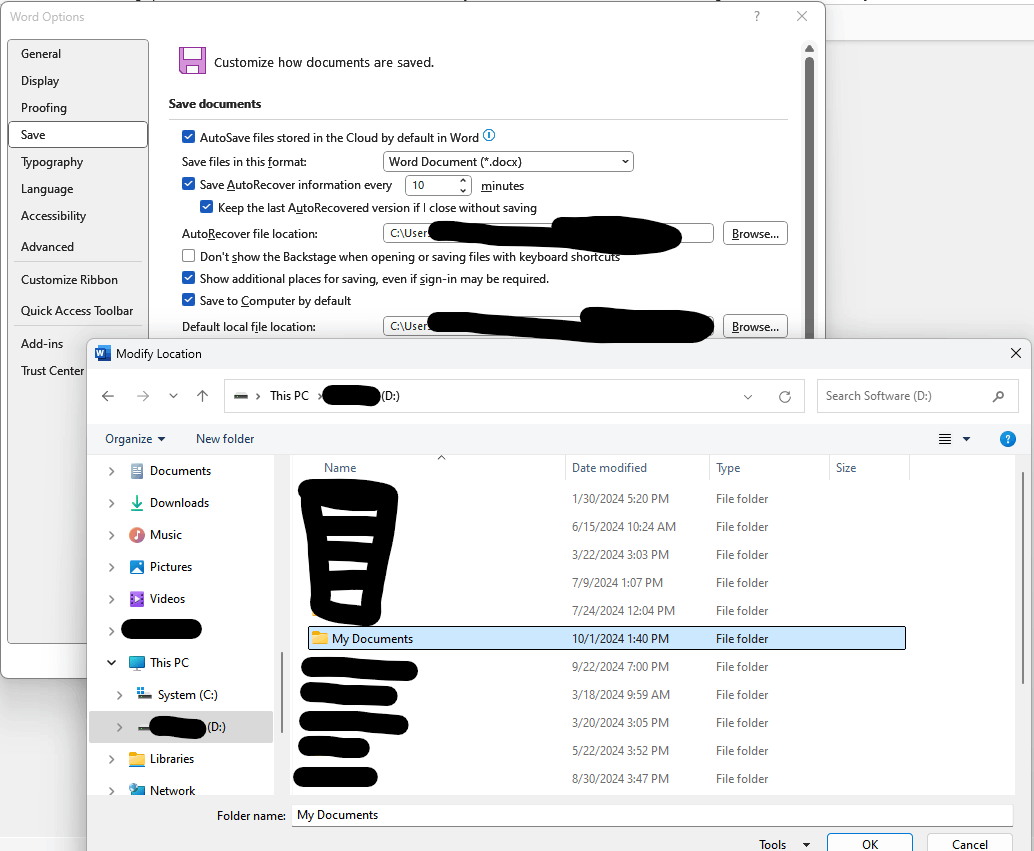Click the Folder name input field
Screen dimensions: 1034x851
coord(650,814)
